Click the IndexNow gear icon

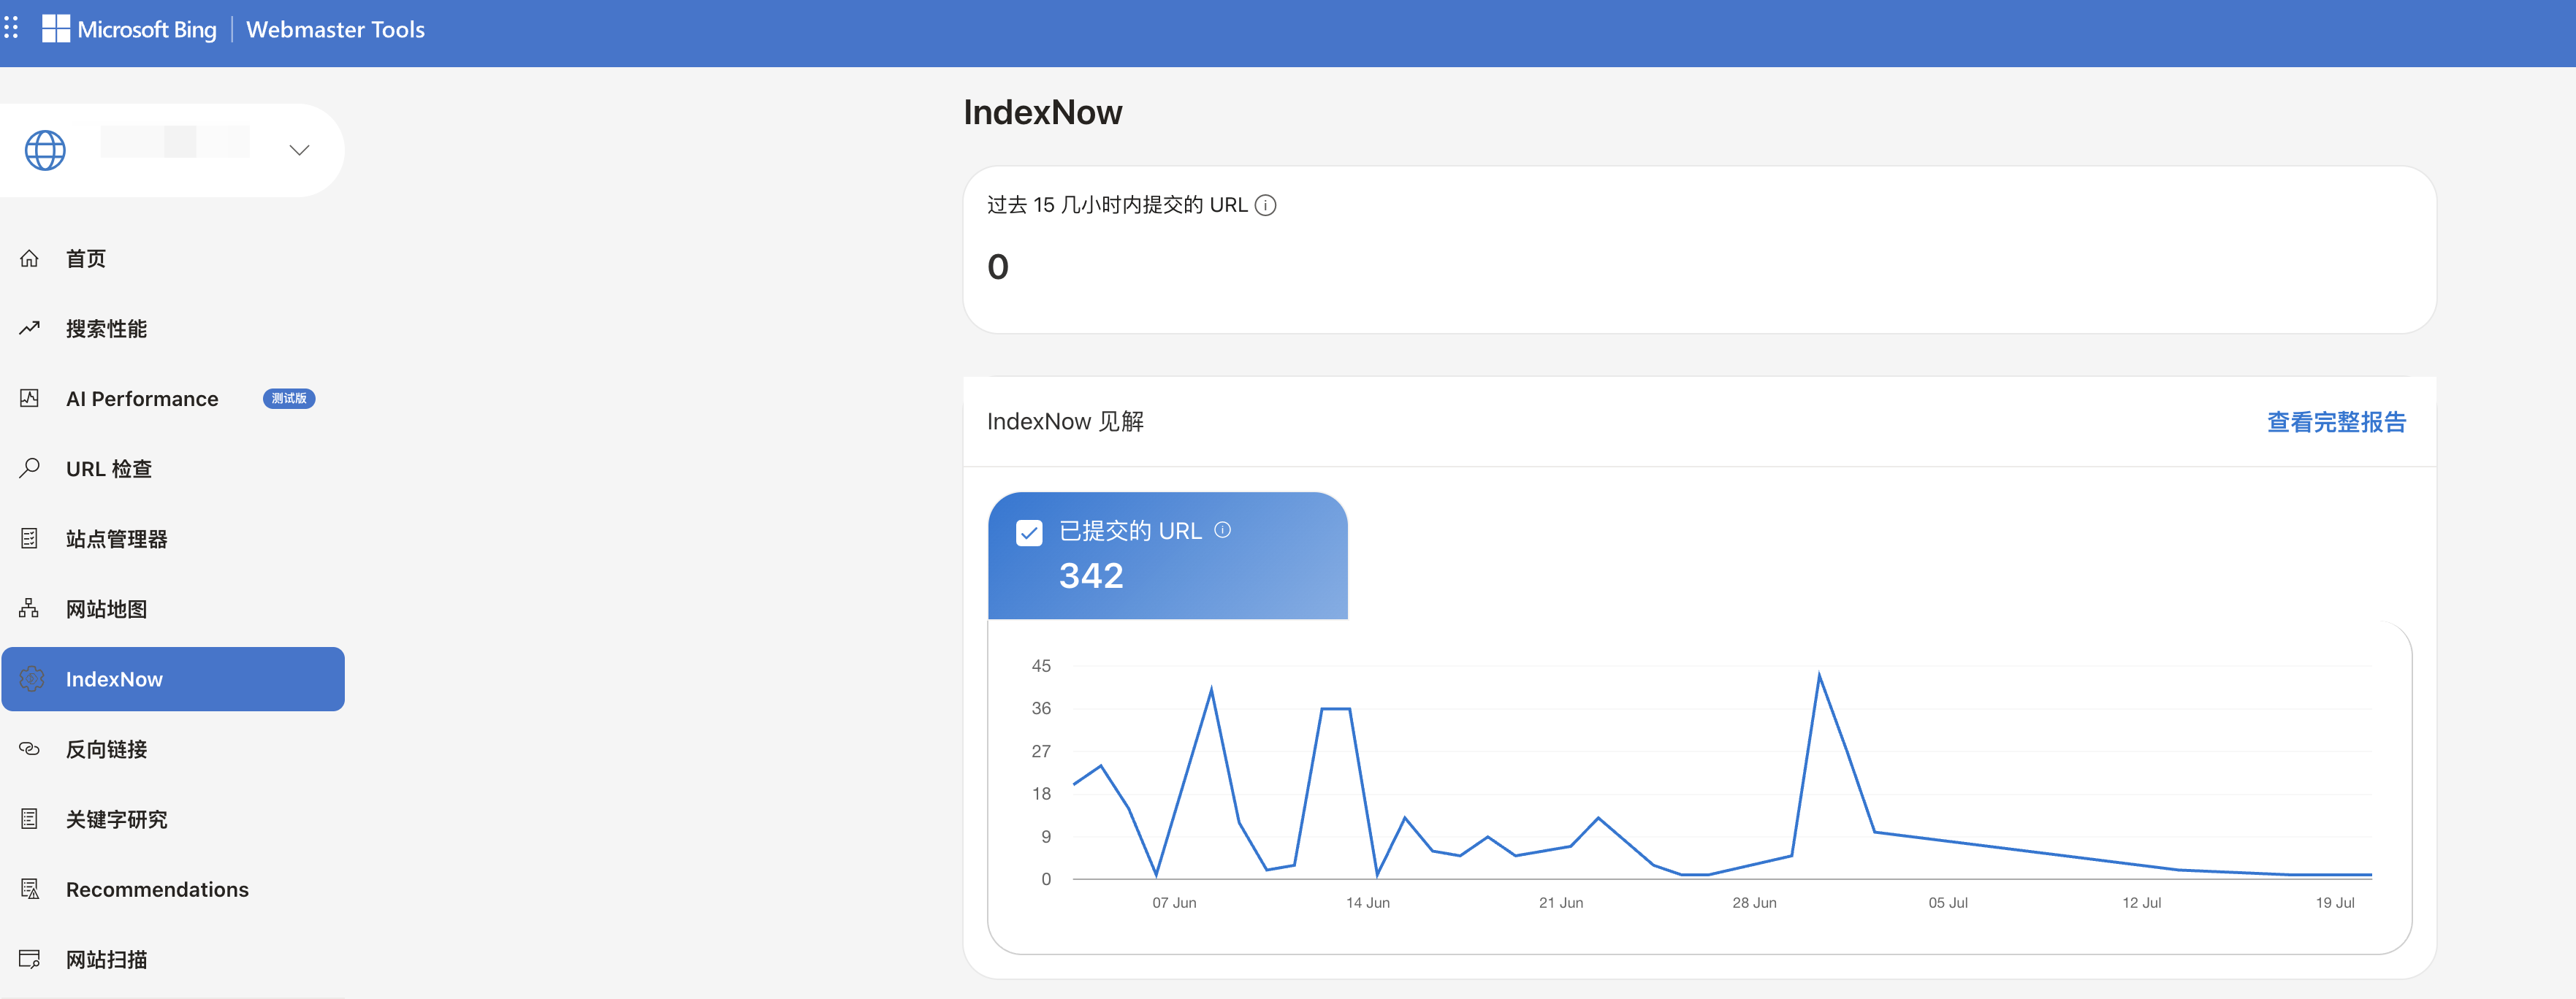pyautogui.click(x=31, y=679)
